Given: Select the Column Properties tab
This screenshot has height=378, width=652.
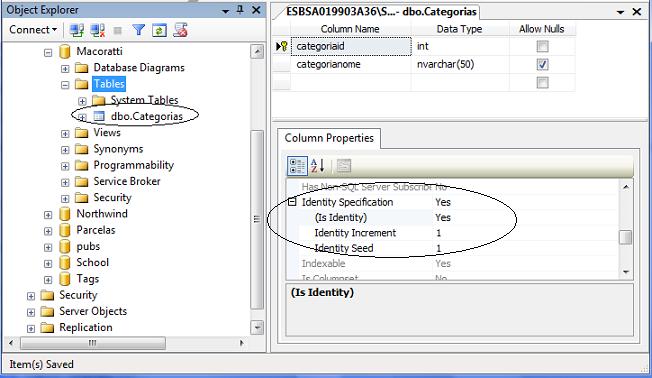Looking at the screenshot, I should pos(329,138).
